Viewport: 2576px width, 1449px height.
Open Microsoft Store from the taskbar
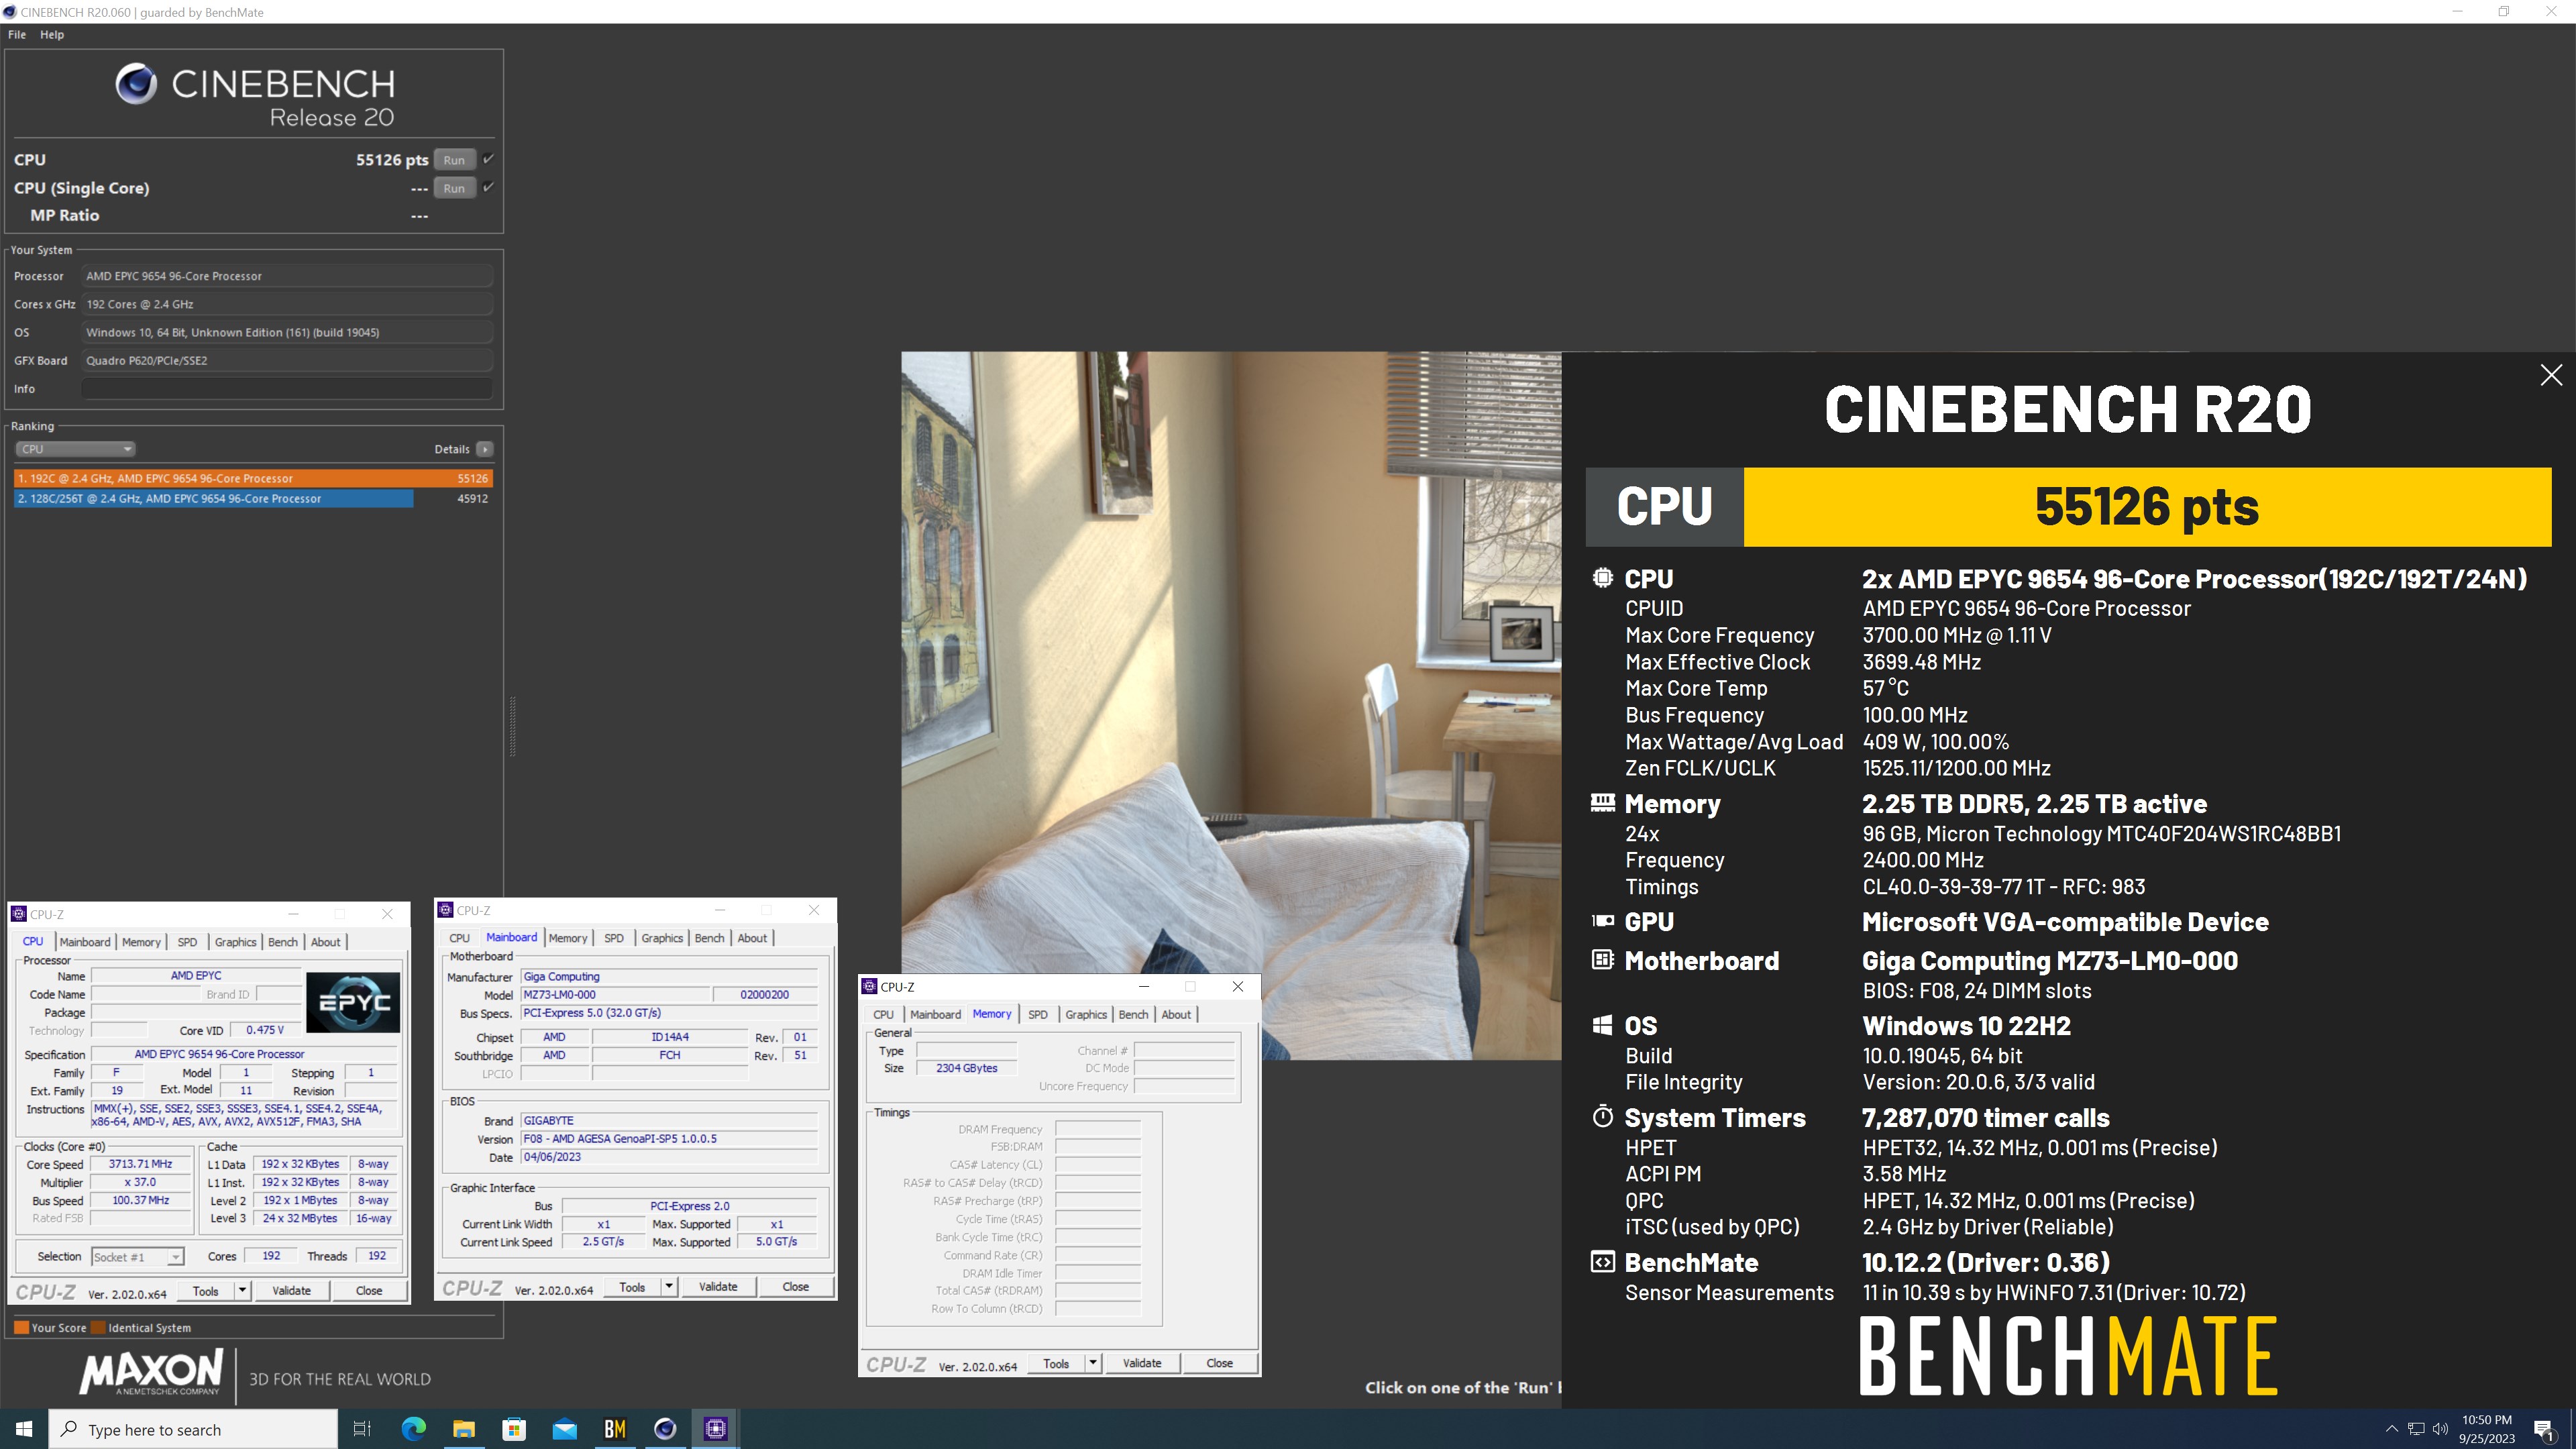tap(514, 1429)
